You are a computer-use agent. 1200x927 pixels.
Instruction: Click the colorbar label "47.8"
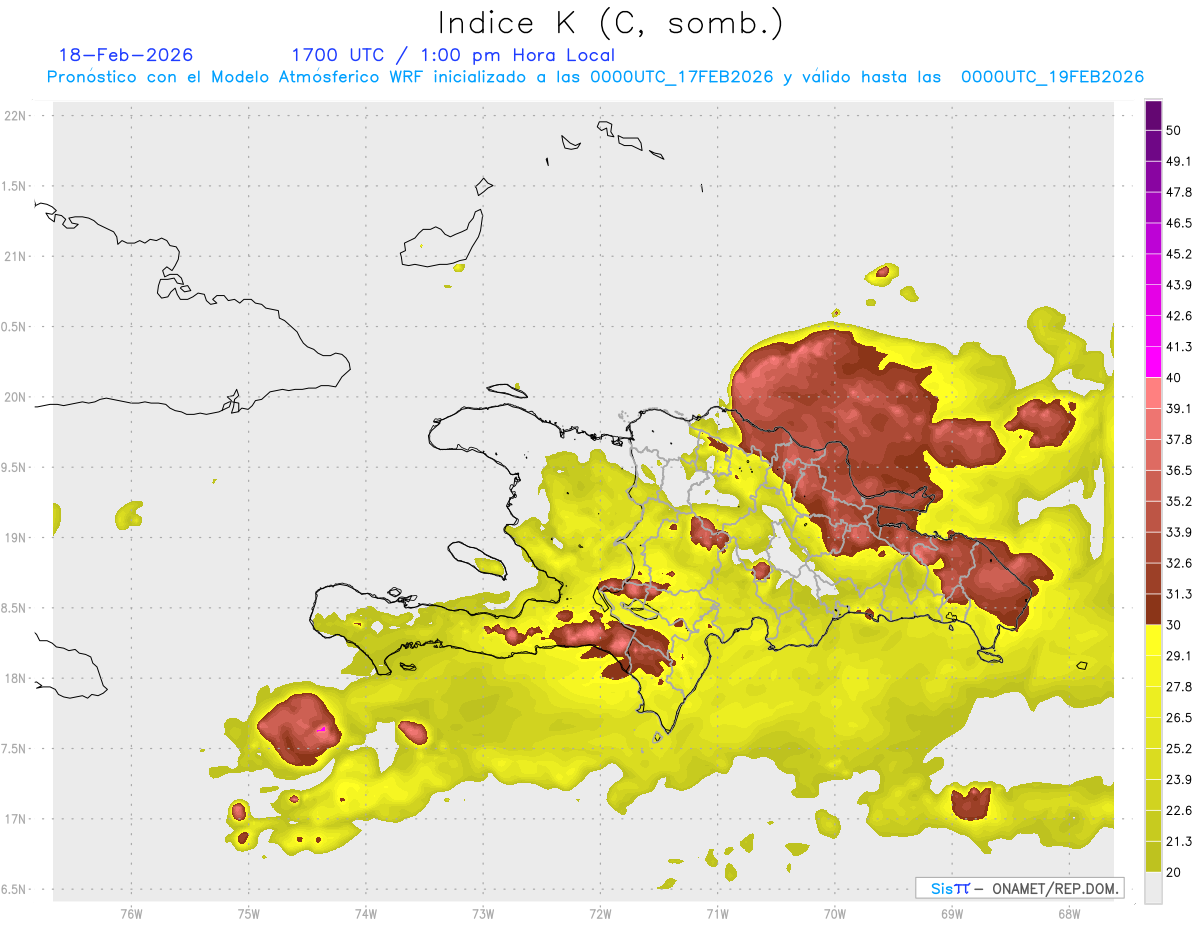1178,192
